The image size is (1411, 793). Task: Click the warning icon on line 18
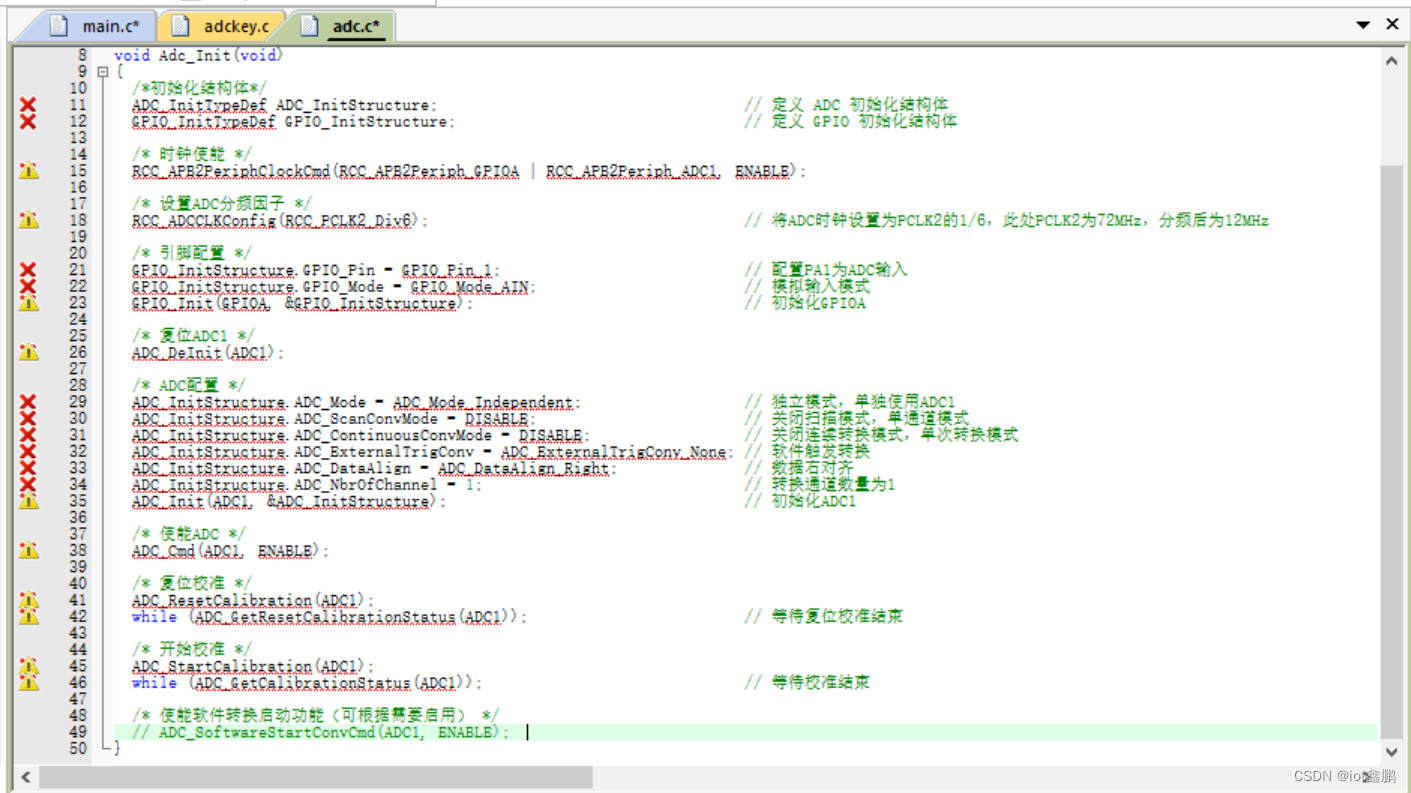(x=28, y=220)
